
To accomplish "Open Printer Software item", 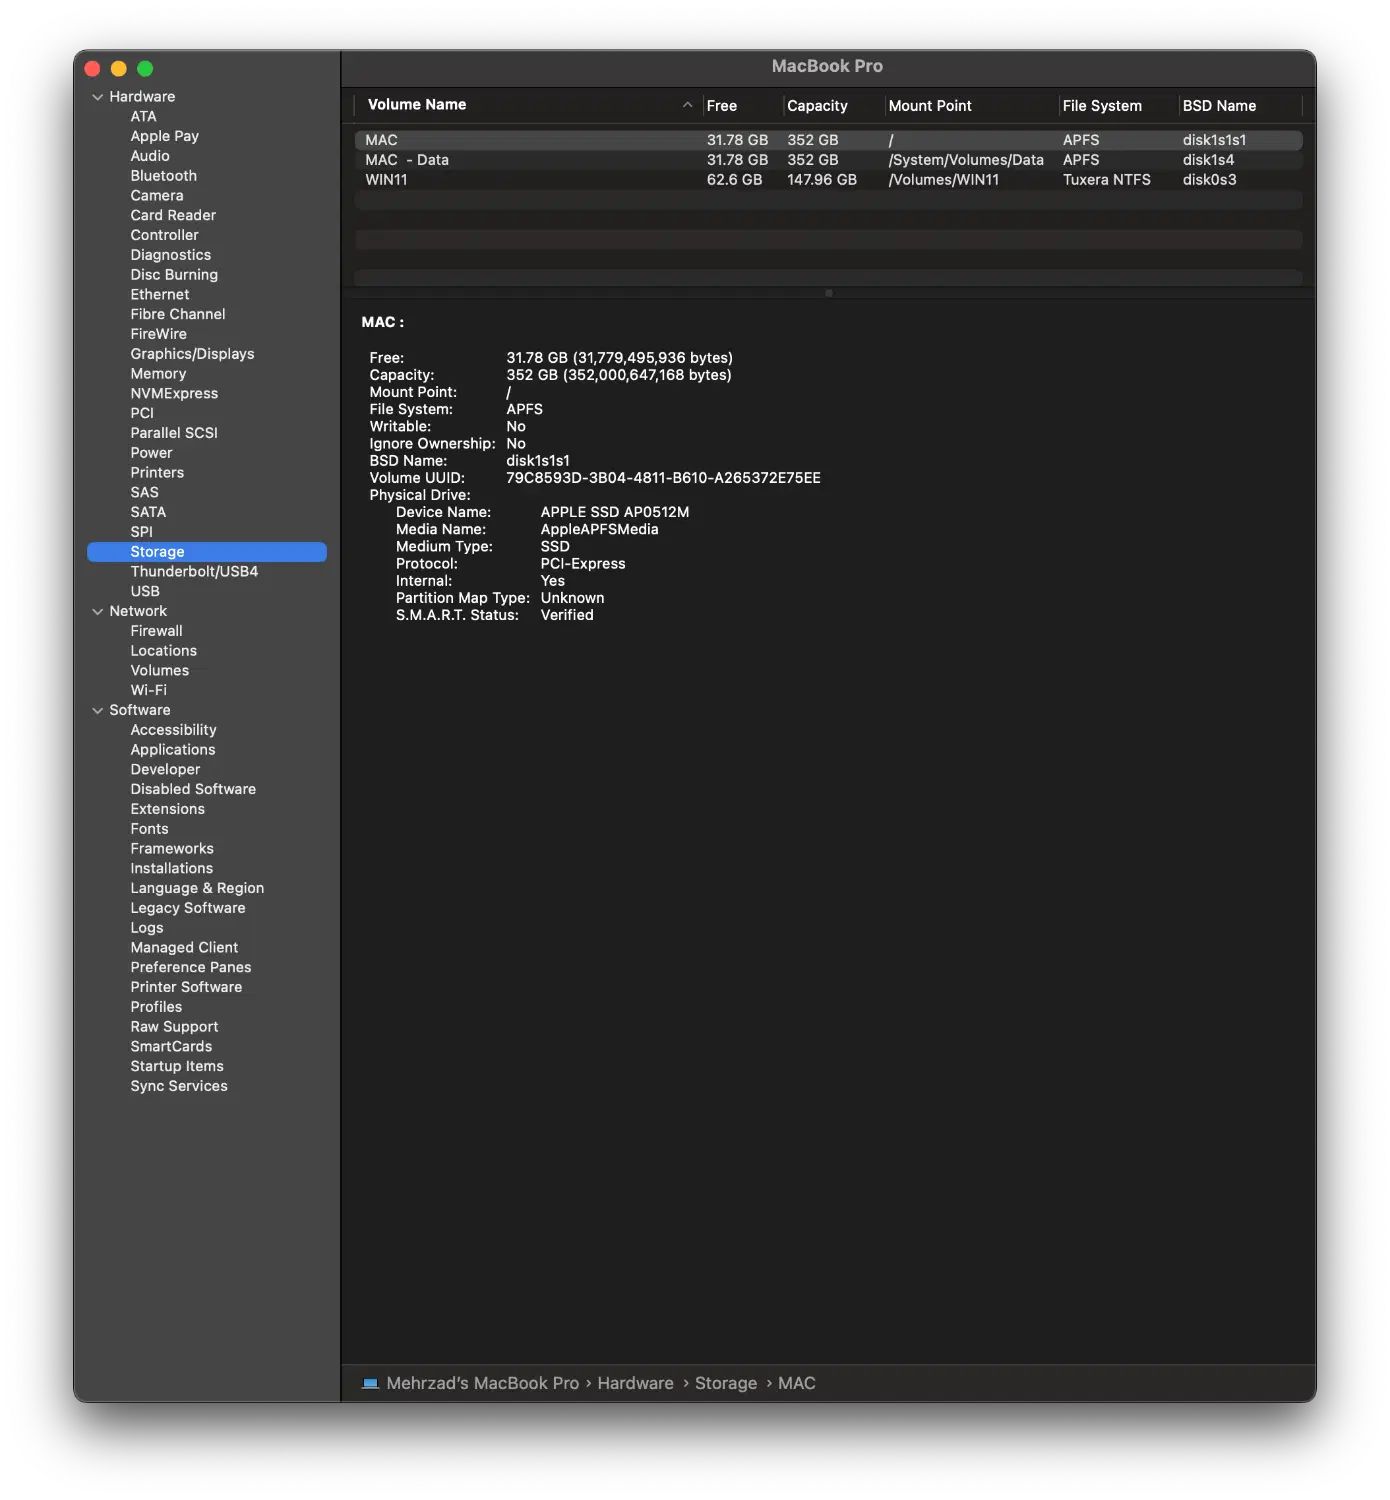I will click(186, 988).
